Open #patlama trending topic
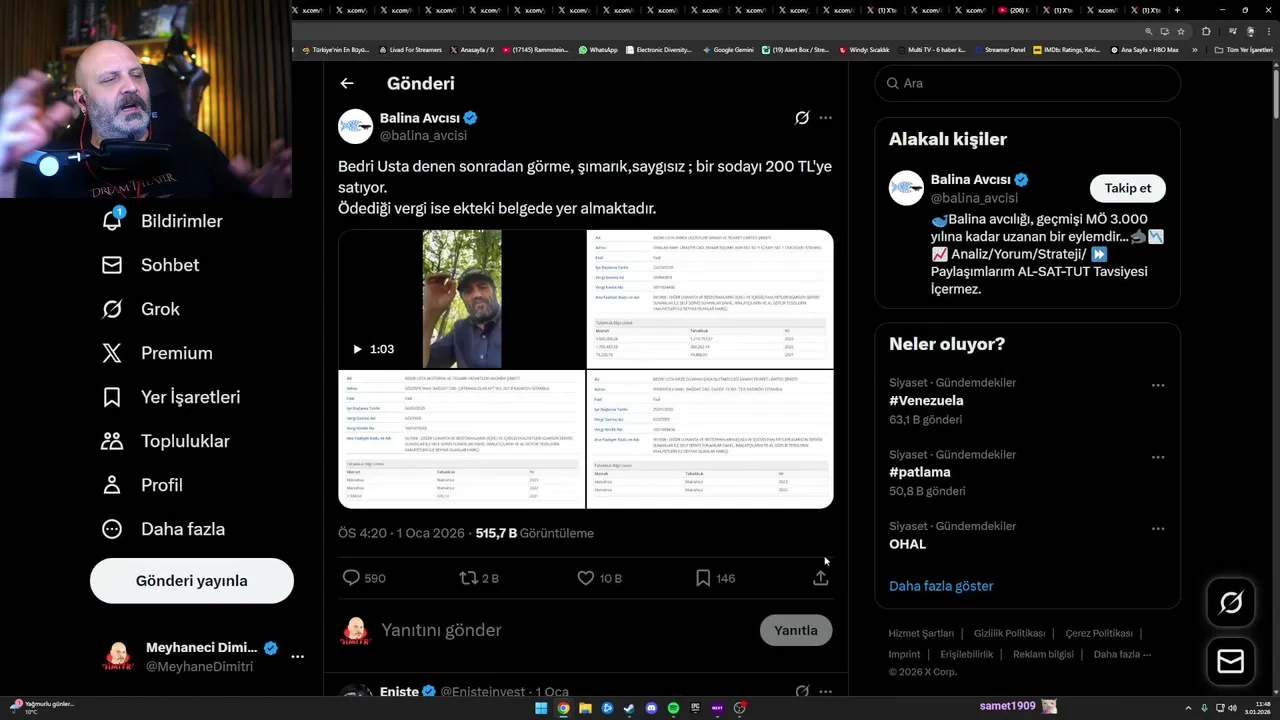Screen dimensions: 1280x720 tap(920, 472)
